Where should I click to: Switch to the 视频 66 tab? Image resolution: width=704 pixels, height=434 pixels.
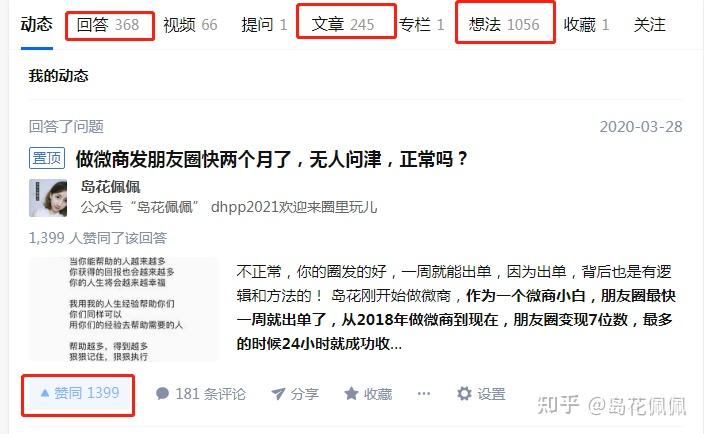[190, 25]
